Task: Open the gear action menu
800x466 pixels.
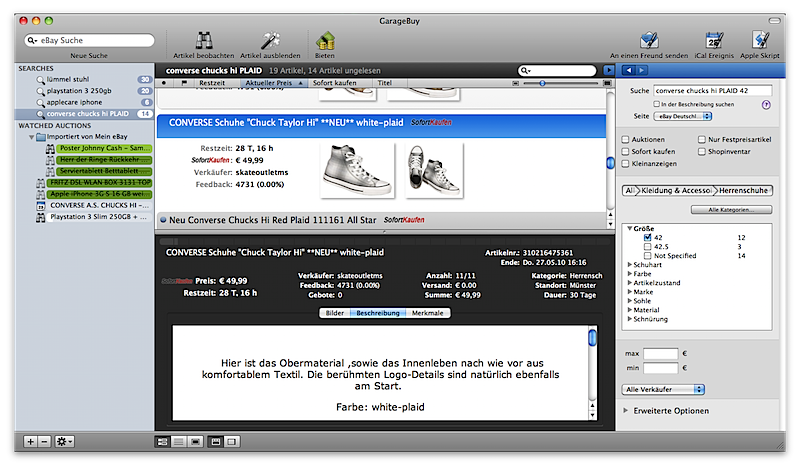Action: pos(64,442)
